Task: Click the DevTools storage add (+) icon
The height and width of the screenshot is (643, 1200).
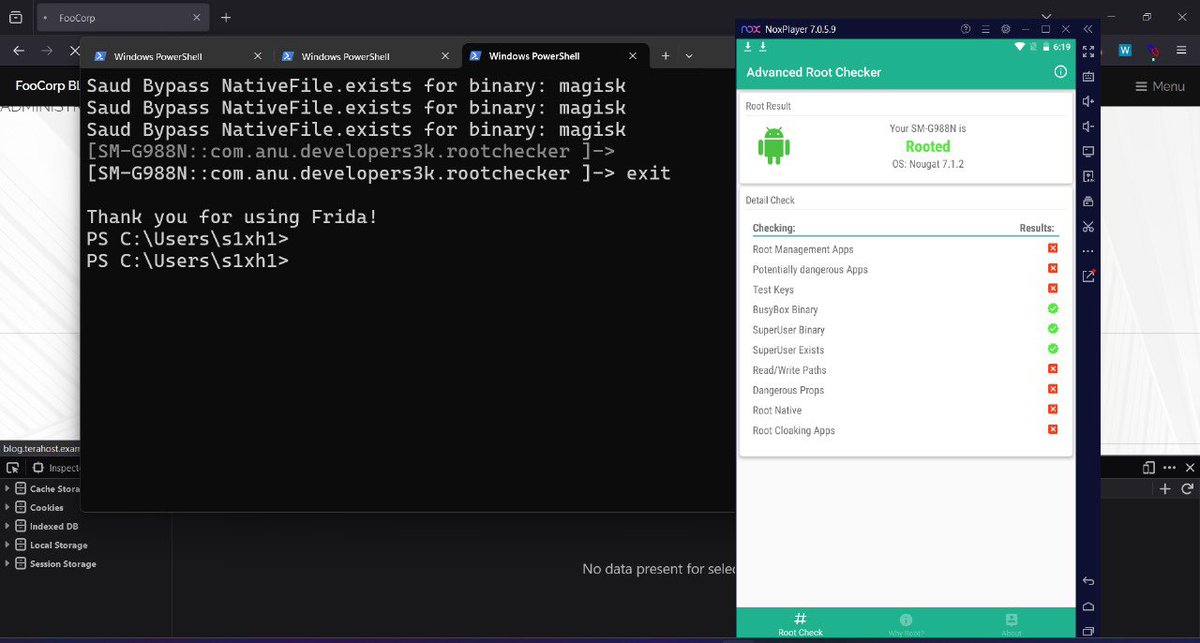Action: [1164, 489]
